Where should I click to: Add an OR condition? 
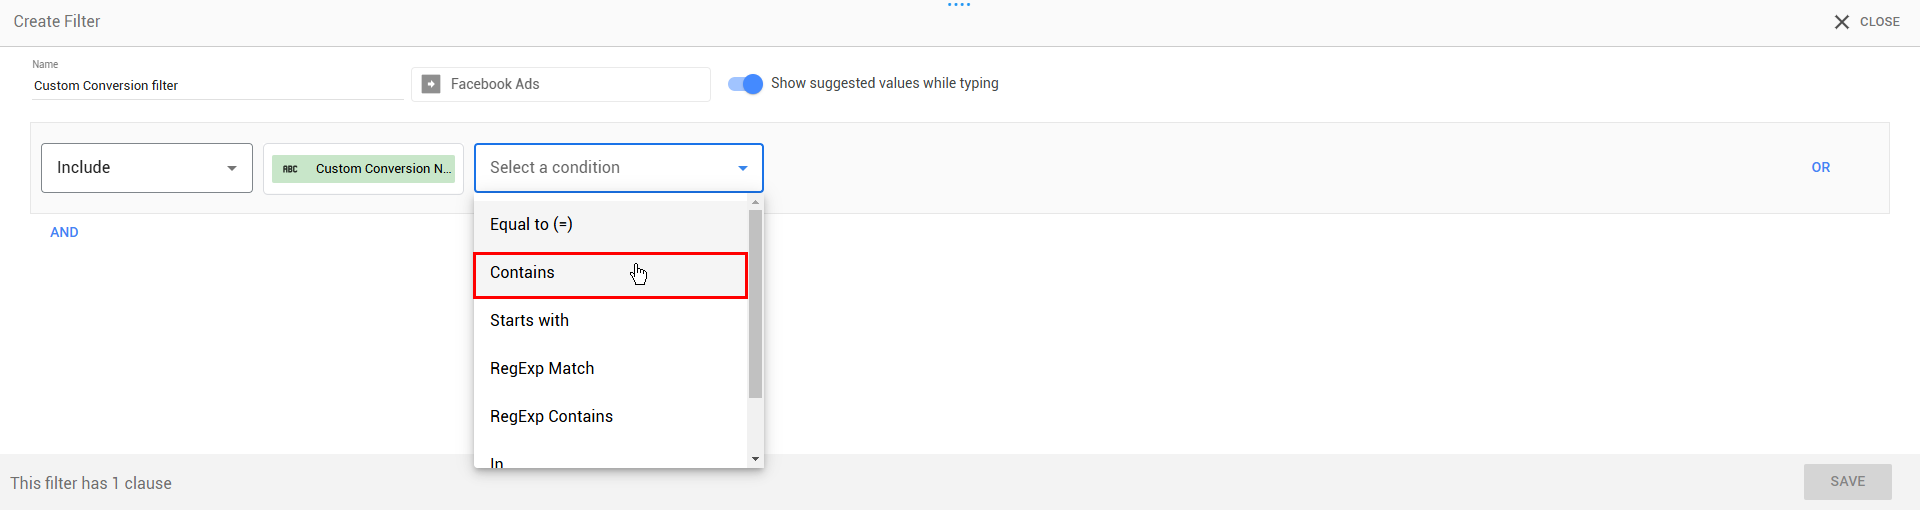point(1820,168)
